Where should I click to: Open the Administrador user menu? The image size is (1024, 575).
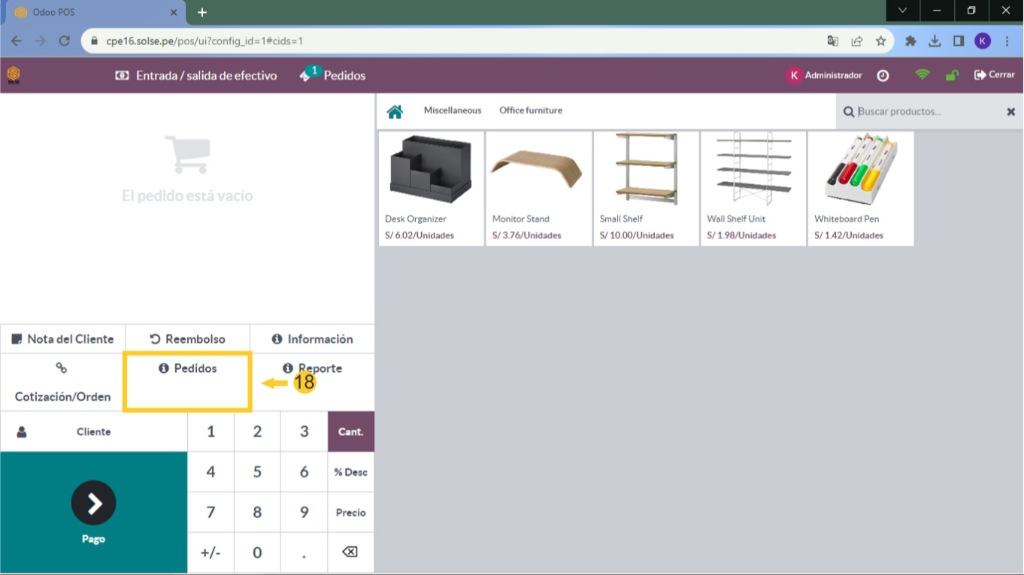[824, 75]
